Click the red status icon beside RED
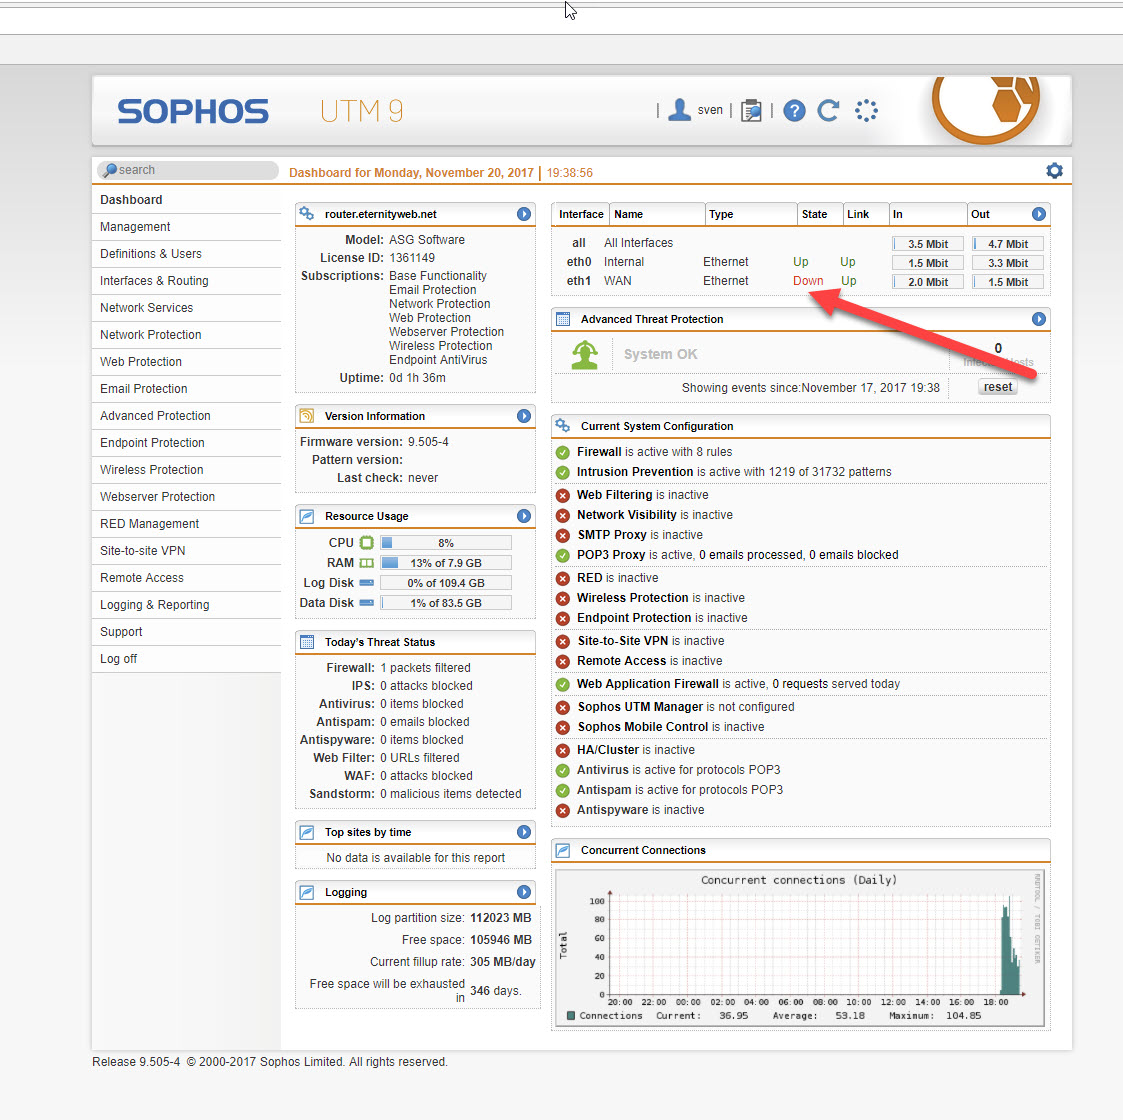The image size is (1123, 1120). coord(563,578)
